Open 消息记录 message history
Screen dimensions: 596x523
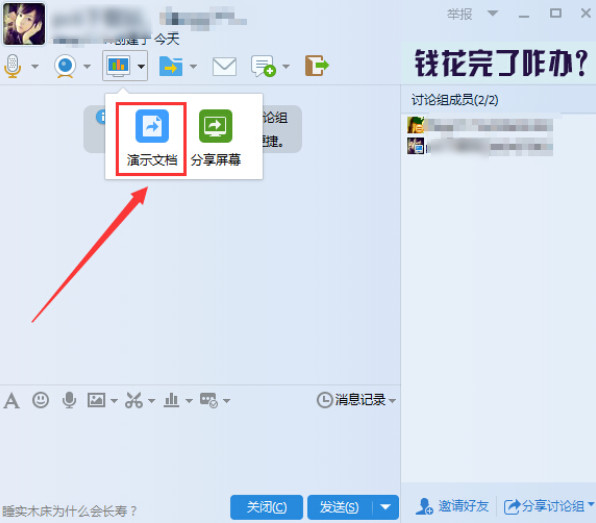tap(356, 400)
